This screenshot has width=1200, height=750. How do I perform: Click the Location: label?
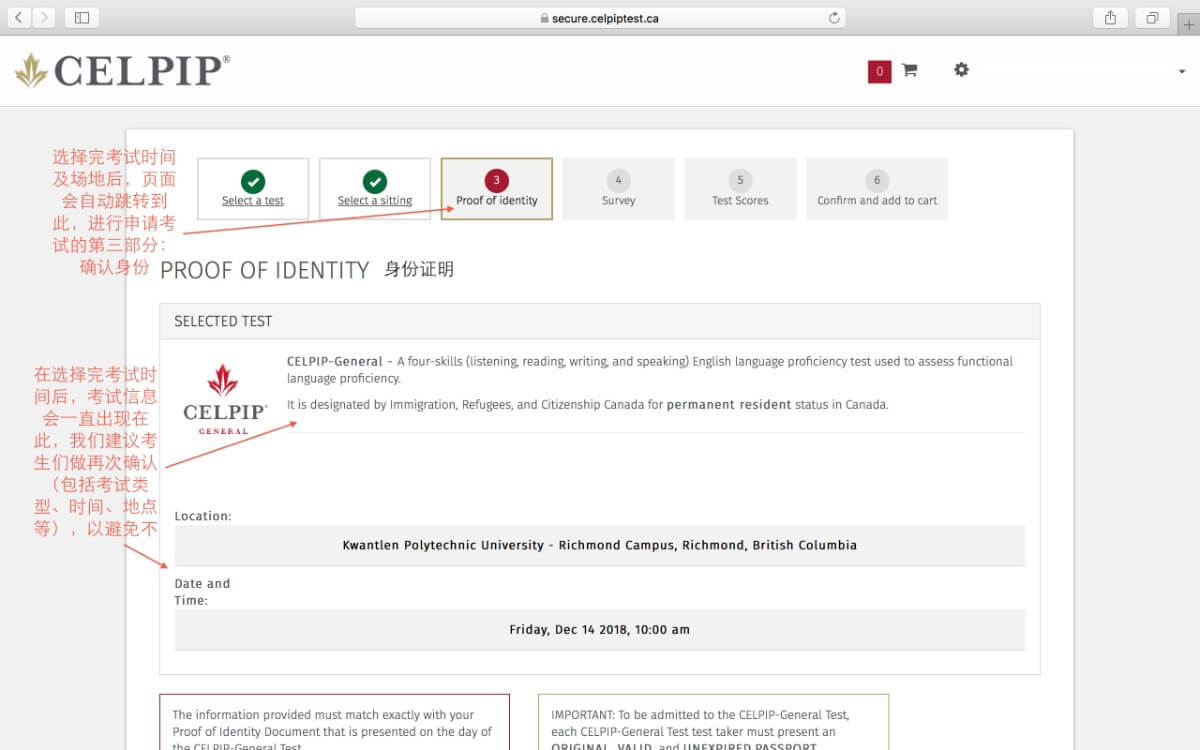(203, 516)
